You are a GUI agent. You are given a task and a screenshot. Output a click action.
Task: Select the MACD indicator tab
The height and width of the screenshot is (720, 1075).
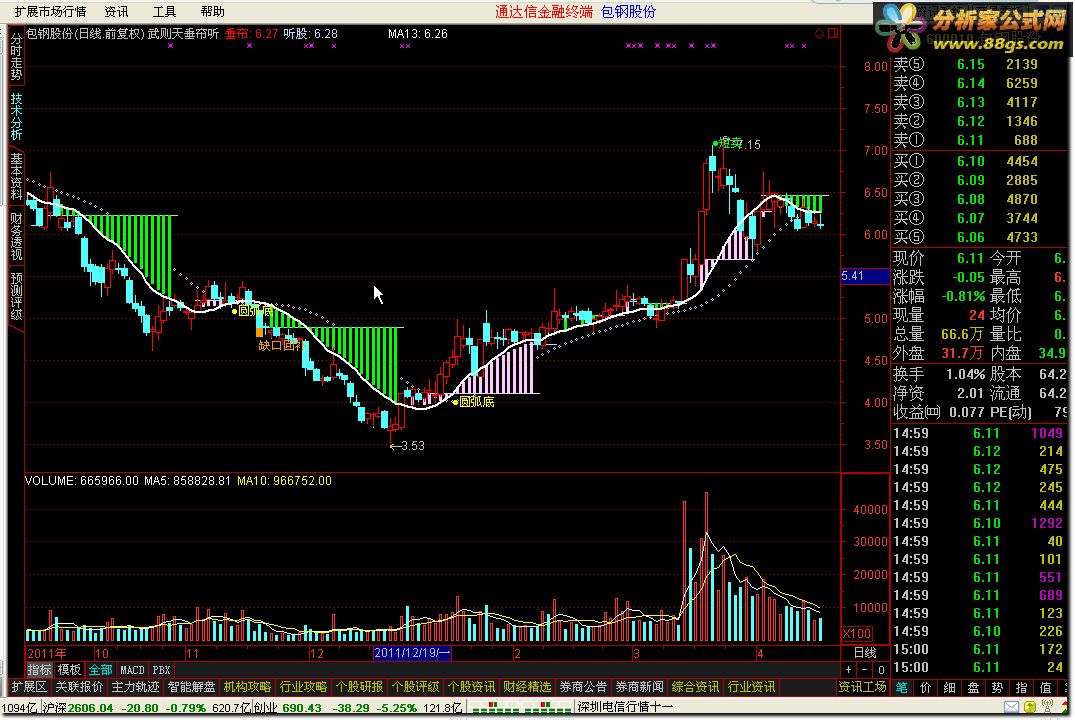click(132, 670)
